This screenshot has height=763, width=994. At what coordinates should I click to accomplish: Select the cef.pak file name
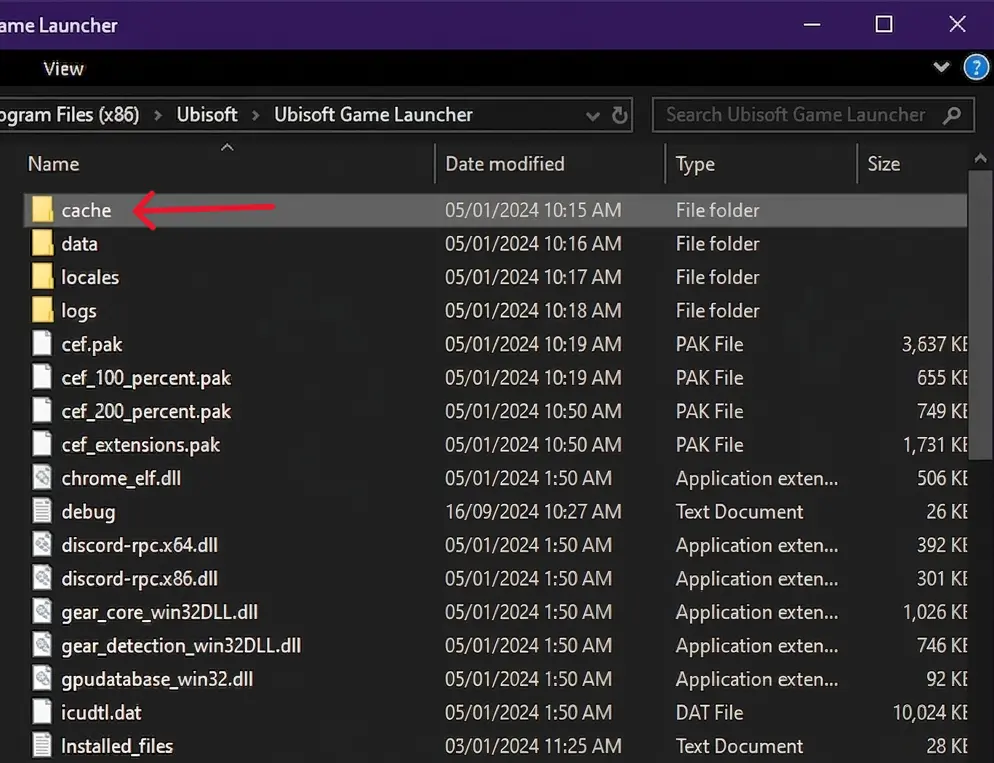(x=91, y=345)
